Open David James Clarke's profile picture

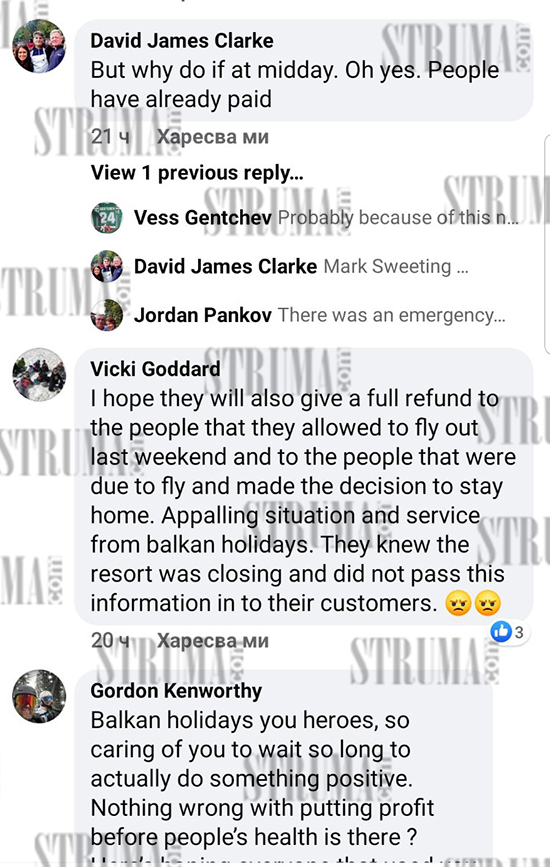click(x=39, y=46)
